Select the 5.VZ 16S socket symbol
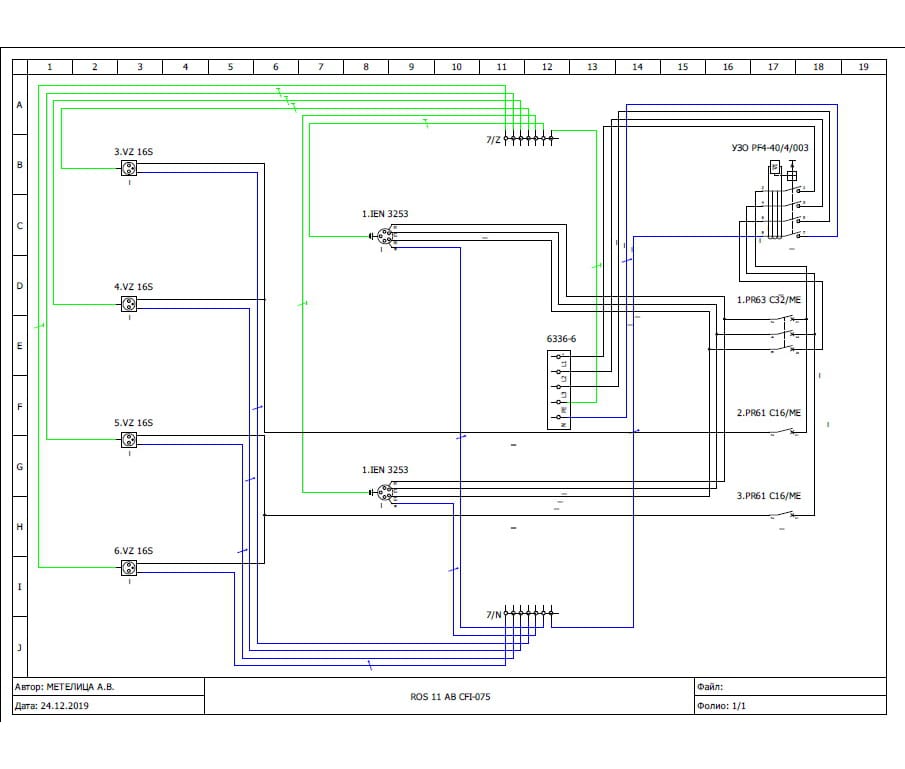 (x=129, y=440)
